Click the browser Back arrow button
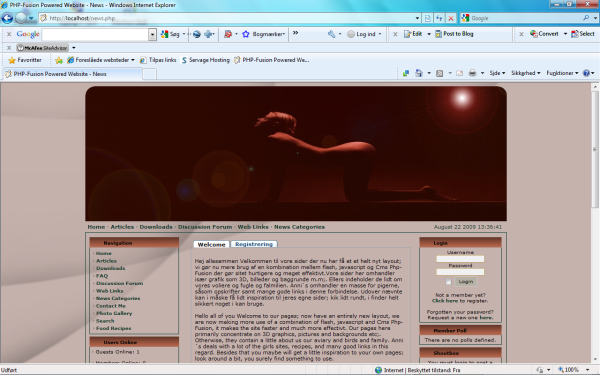The height and width of the screenshot is (375, 600). 7,18
